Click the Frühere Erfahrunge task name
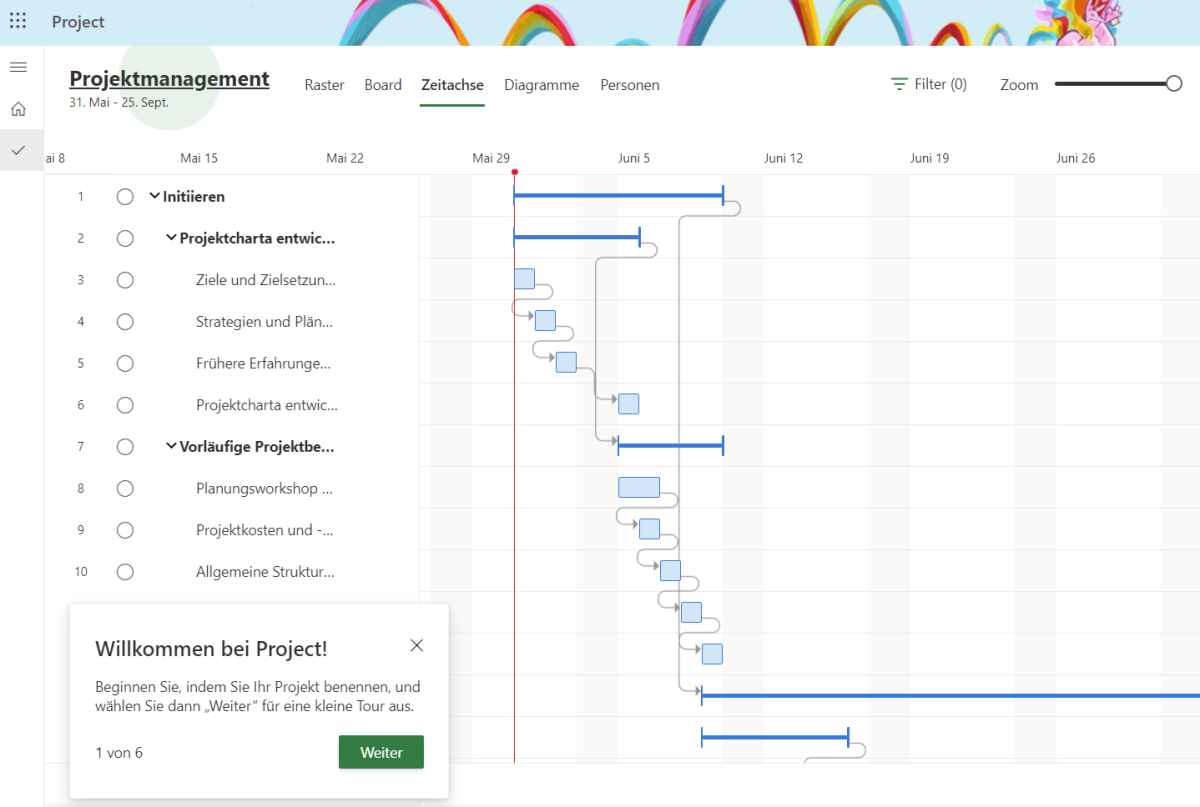 (263, 363)
